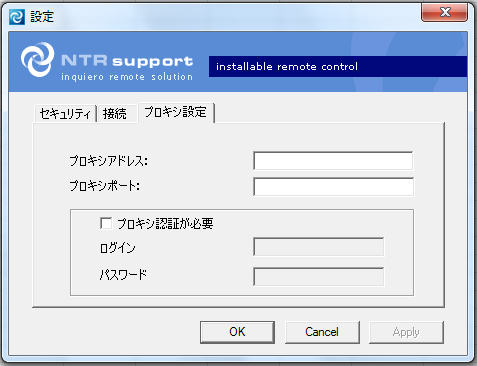Click the Cancel button
The height and width of the screenshot is (366, 477).
tap(322, 332)
